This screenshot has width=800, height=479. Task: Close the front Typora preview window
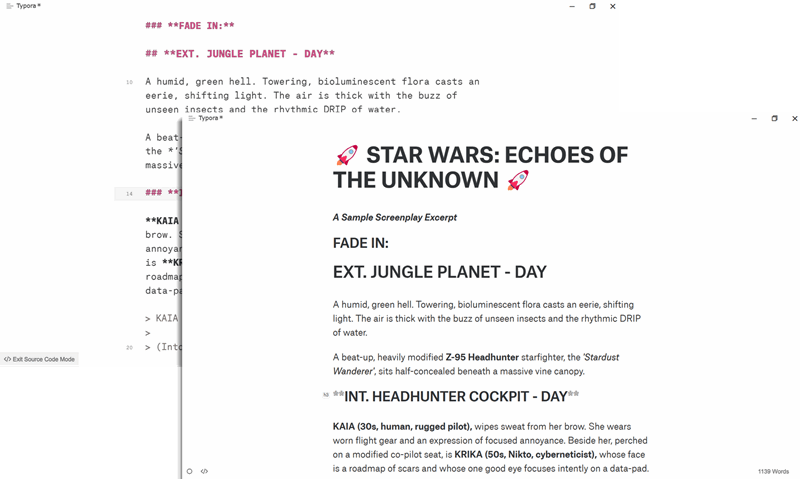tap(792, 118)
